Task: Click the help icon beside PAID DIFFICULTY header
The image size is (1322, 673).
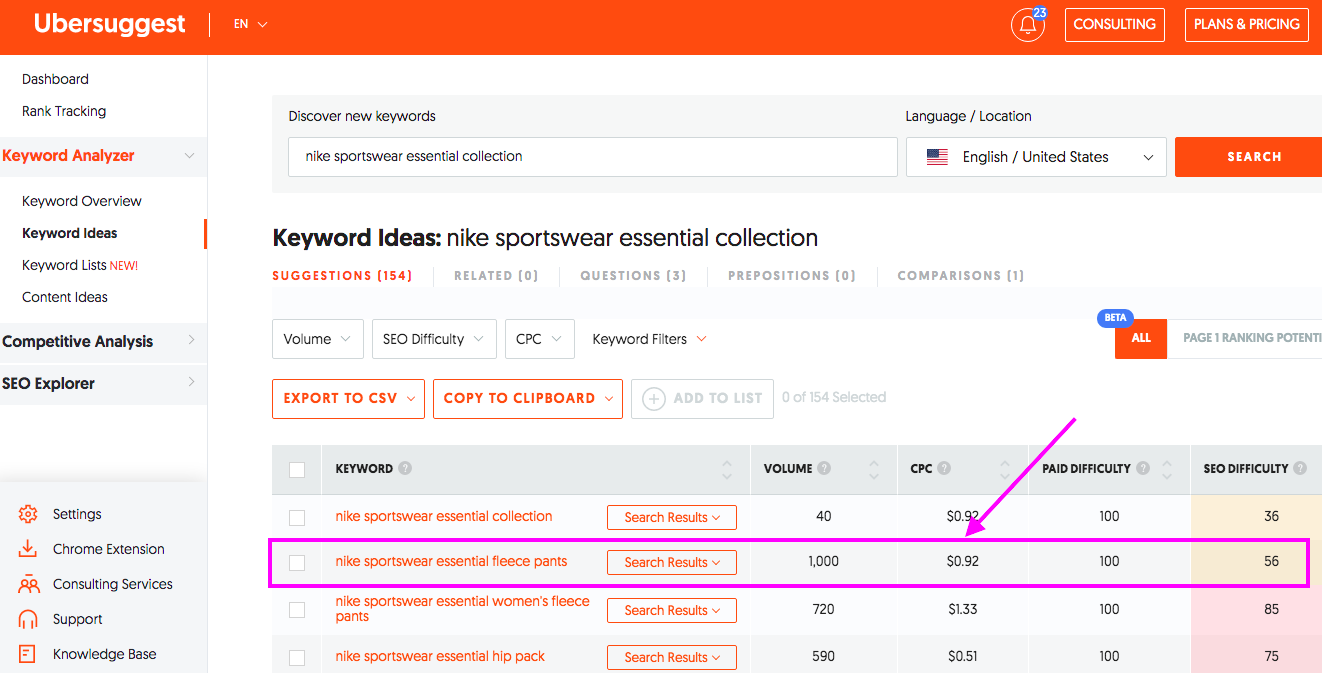Action: click(x=1143, y=468)
